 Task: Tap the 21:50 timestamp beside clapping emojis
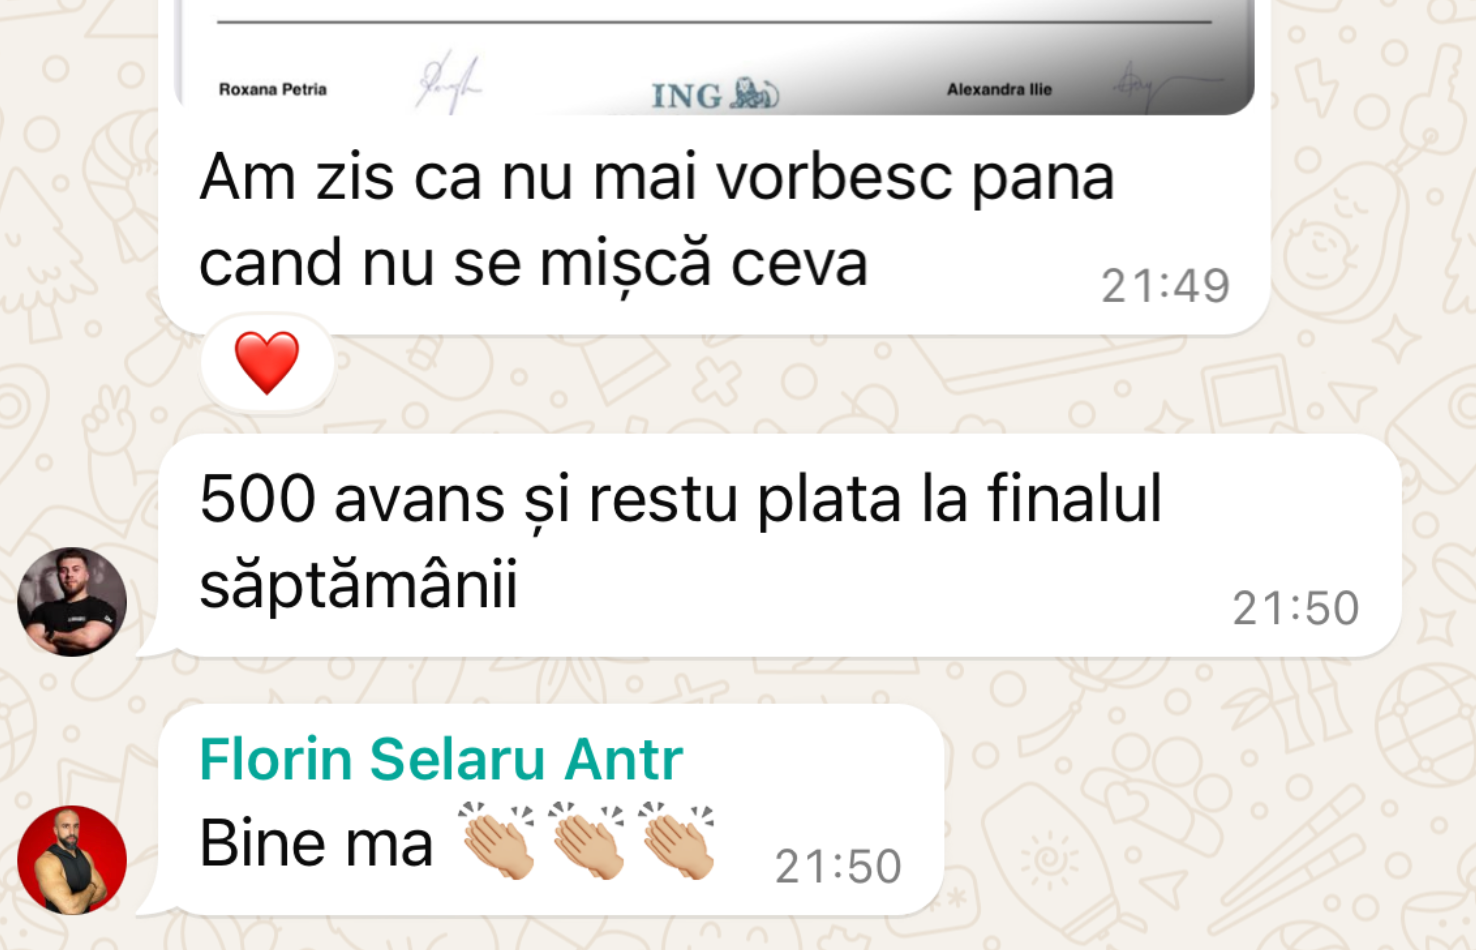839,866
